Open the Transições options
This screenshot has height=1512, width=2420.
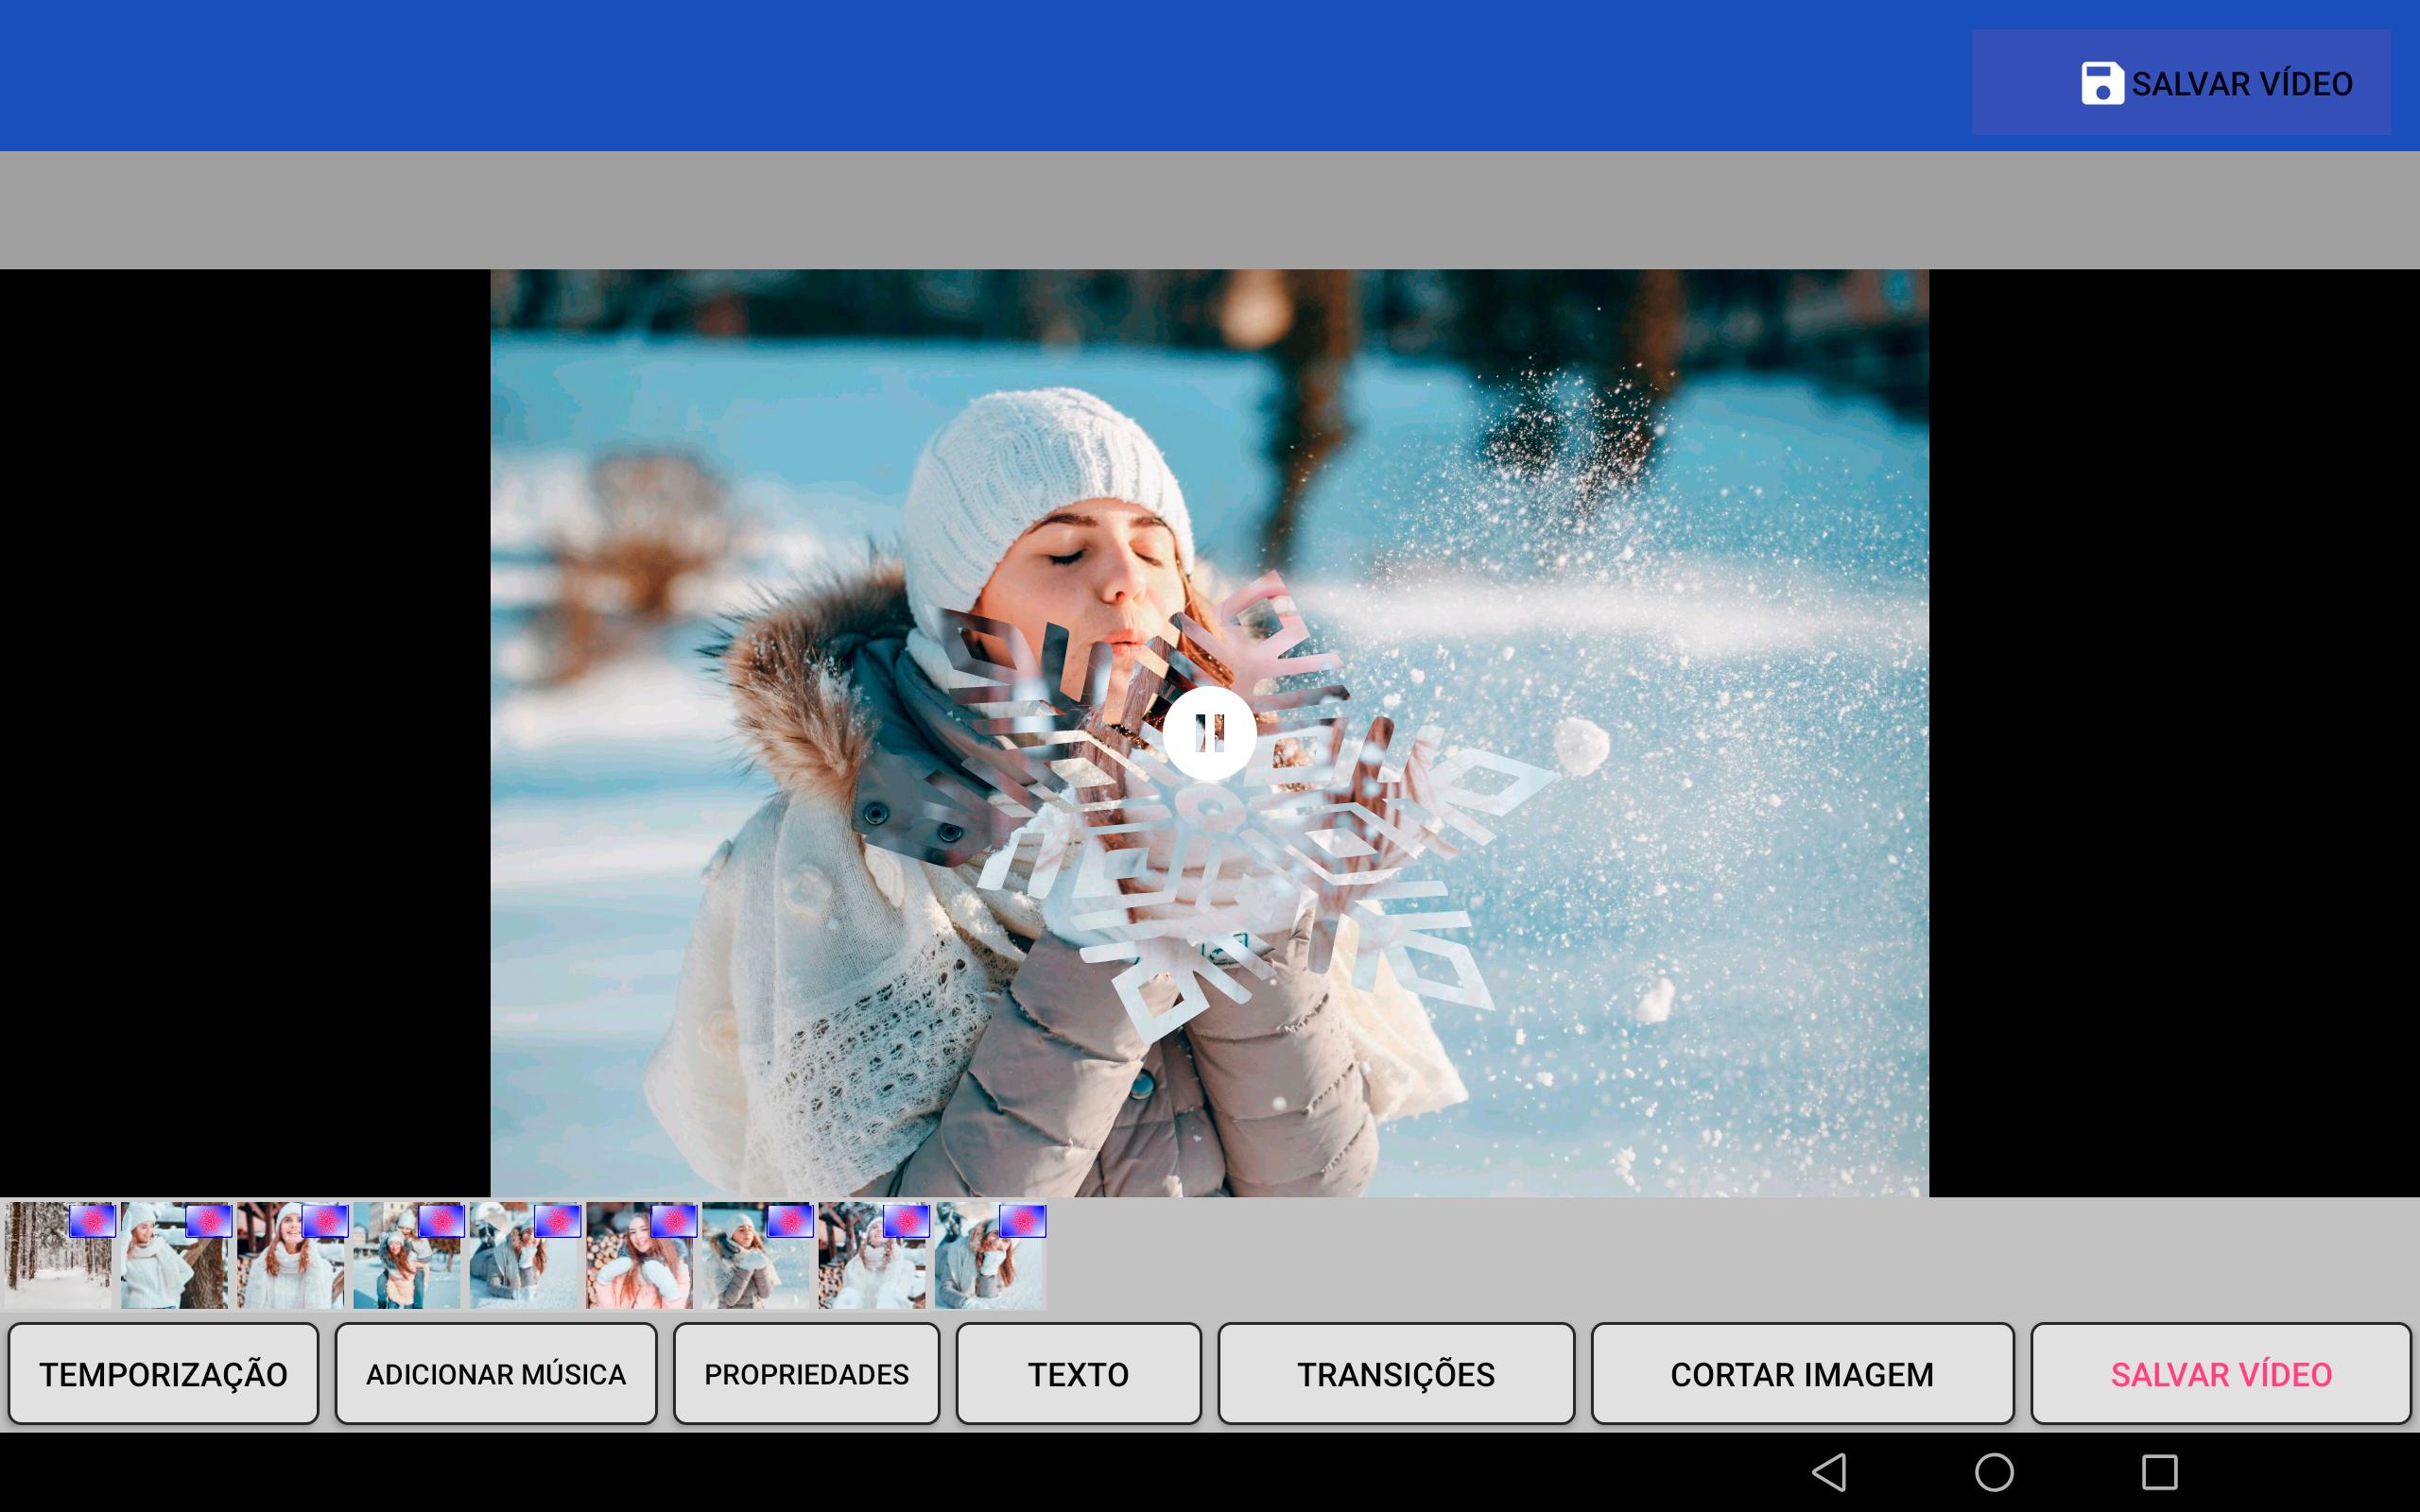pos(1396,1374)
